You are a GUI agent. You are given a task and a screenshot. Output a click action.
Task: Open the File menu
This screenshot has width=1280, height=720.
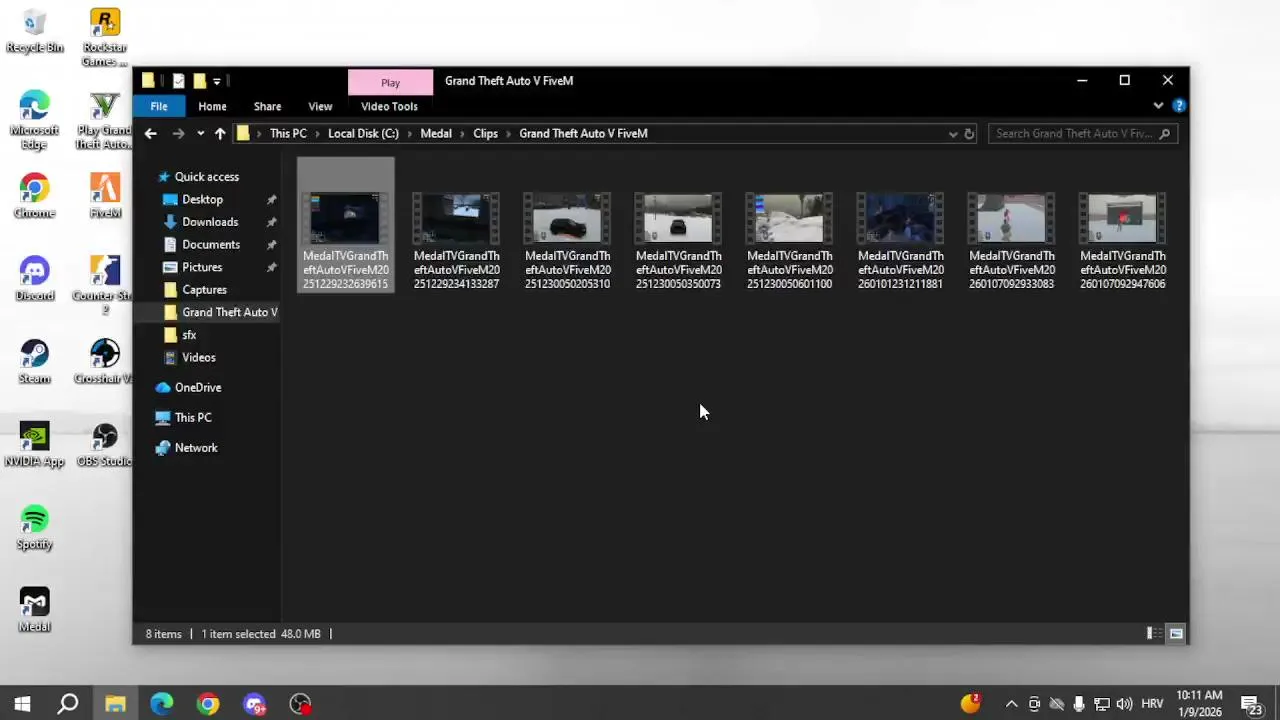coord(159,106)
